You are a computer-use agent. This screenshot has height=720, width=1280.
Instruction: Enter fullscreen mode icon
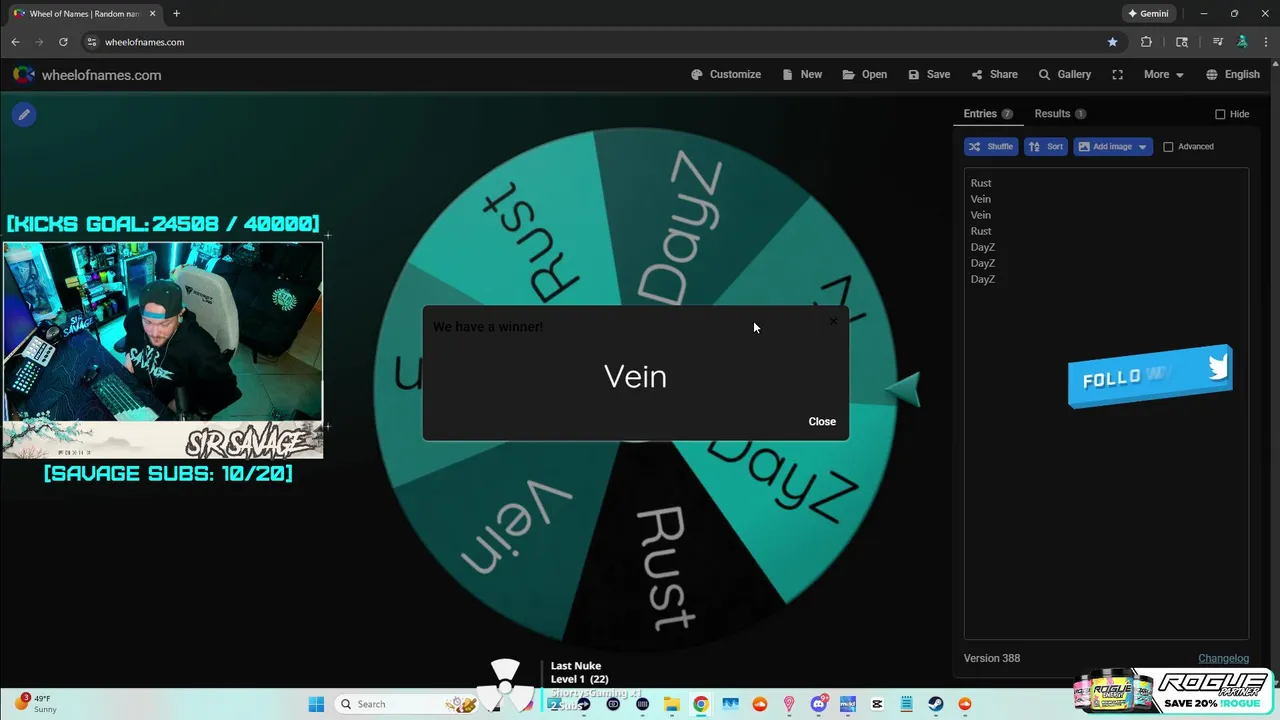(1118, 75)
